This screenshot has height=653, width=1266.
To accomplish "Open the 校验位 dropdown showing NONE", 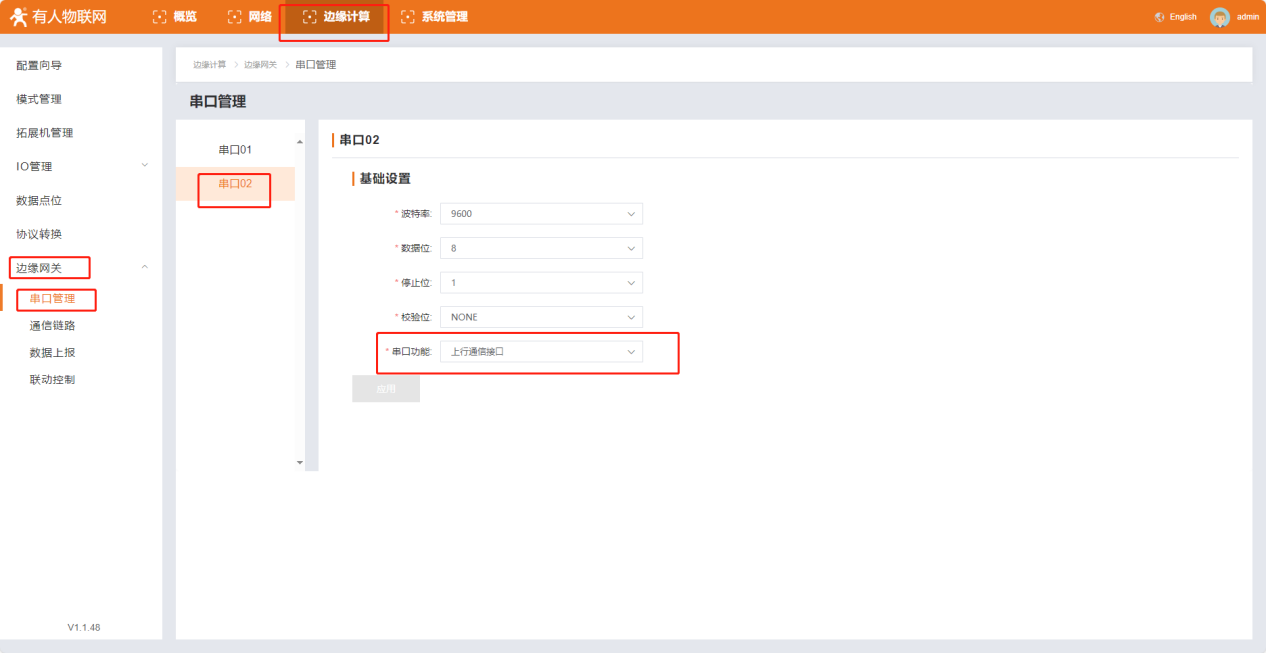I will tap(541, 317).
